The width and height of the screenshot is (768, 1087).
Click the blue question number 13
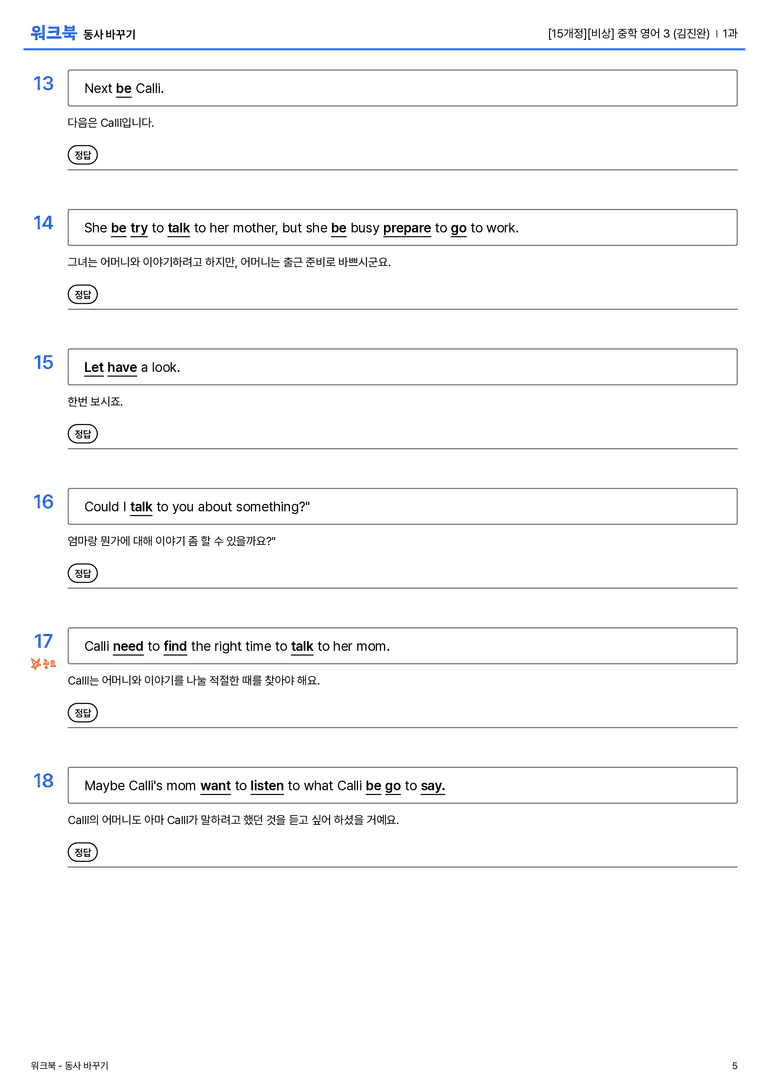pyautogui.click(x=43, y=84)
